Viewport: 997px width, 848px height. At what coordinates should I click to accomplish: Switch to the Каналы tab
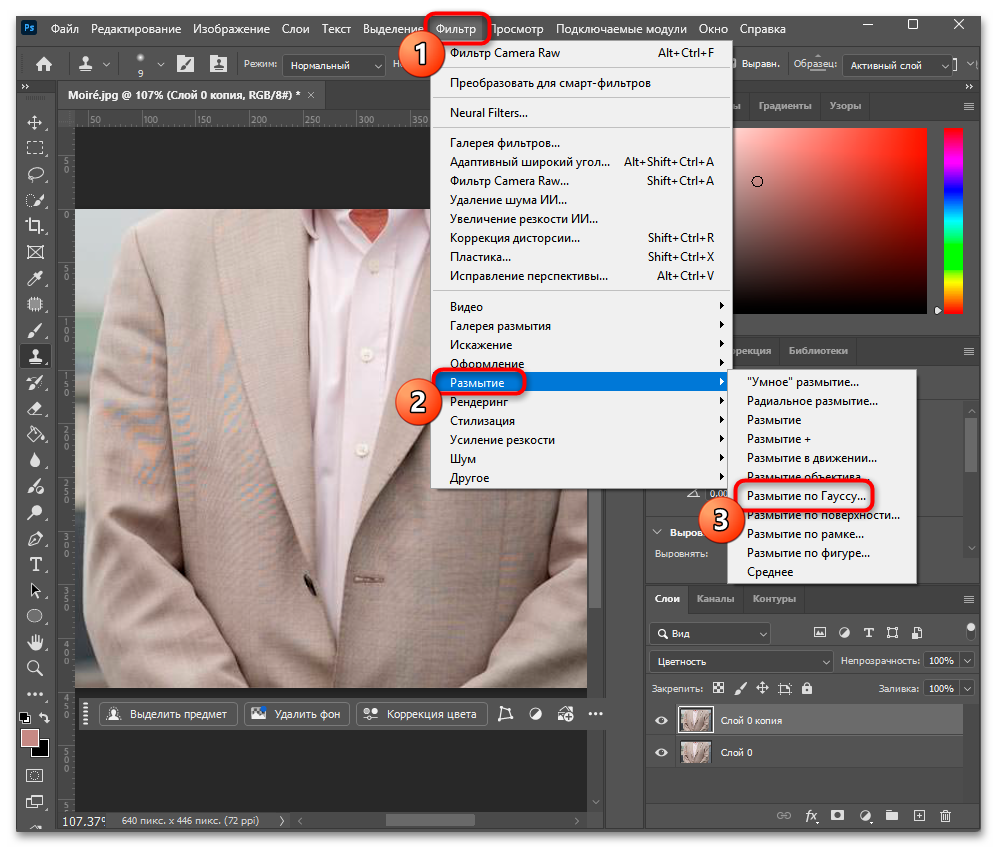coord(715,599)
